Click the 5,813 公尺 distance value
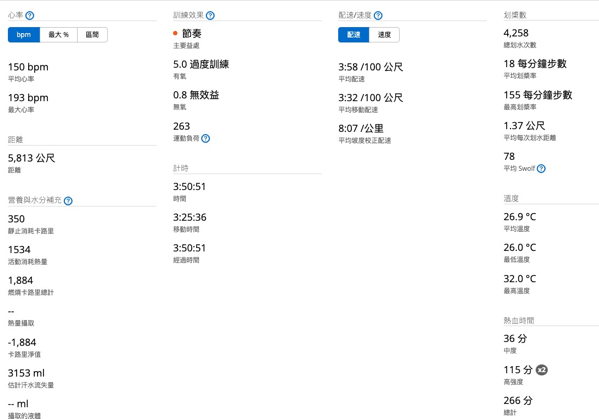This screenshot has height=419, width=599. pos(31,158)
